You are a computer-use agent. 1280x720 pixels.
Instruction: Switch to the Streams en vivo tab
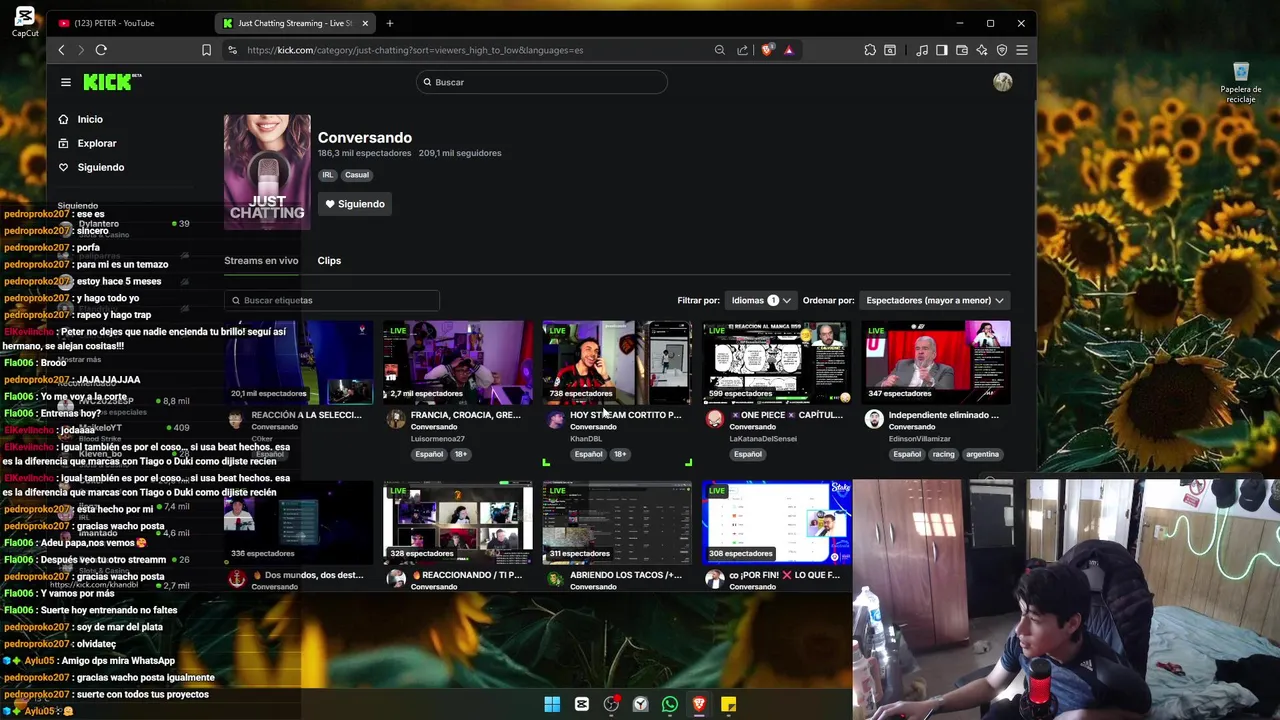point(261,260)
